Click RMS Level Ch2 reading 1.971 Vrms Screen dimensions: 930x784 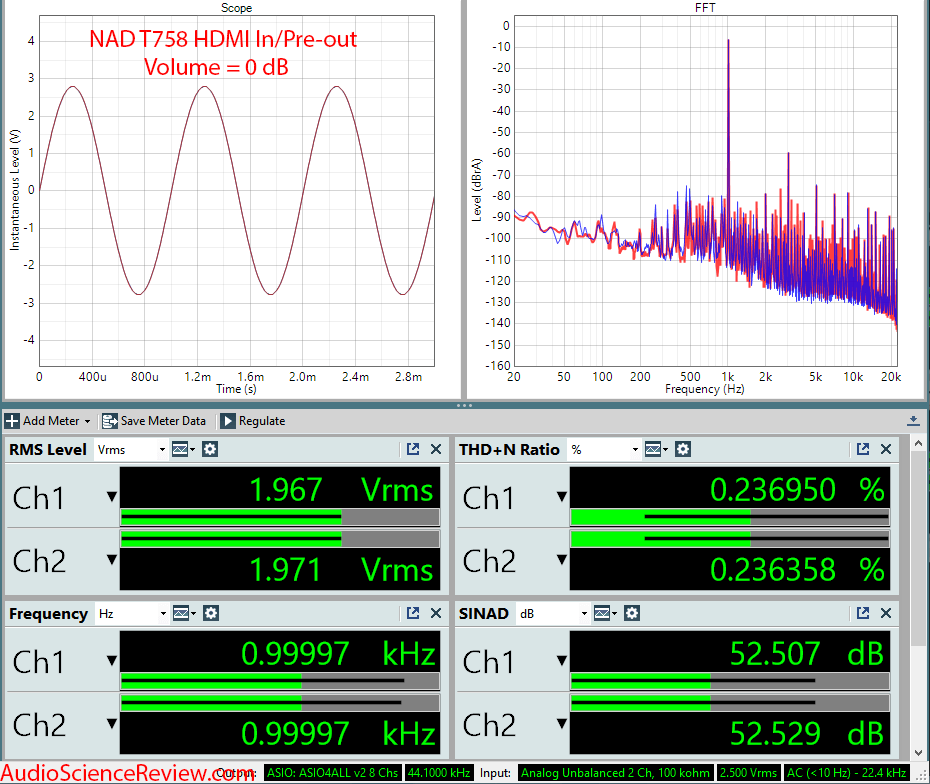[341, 570]
